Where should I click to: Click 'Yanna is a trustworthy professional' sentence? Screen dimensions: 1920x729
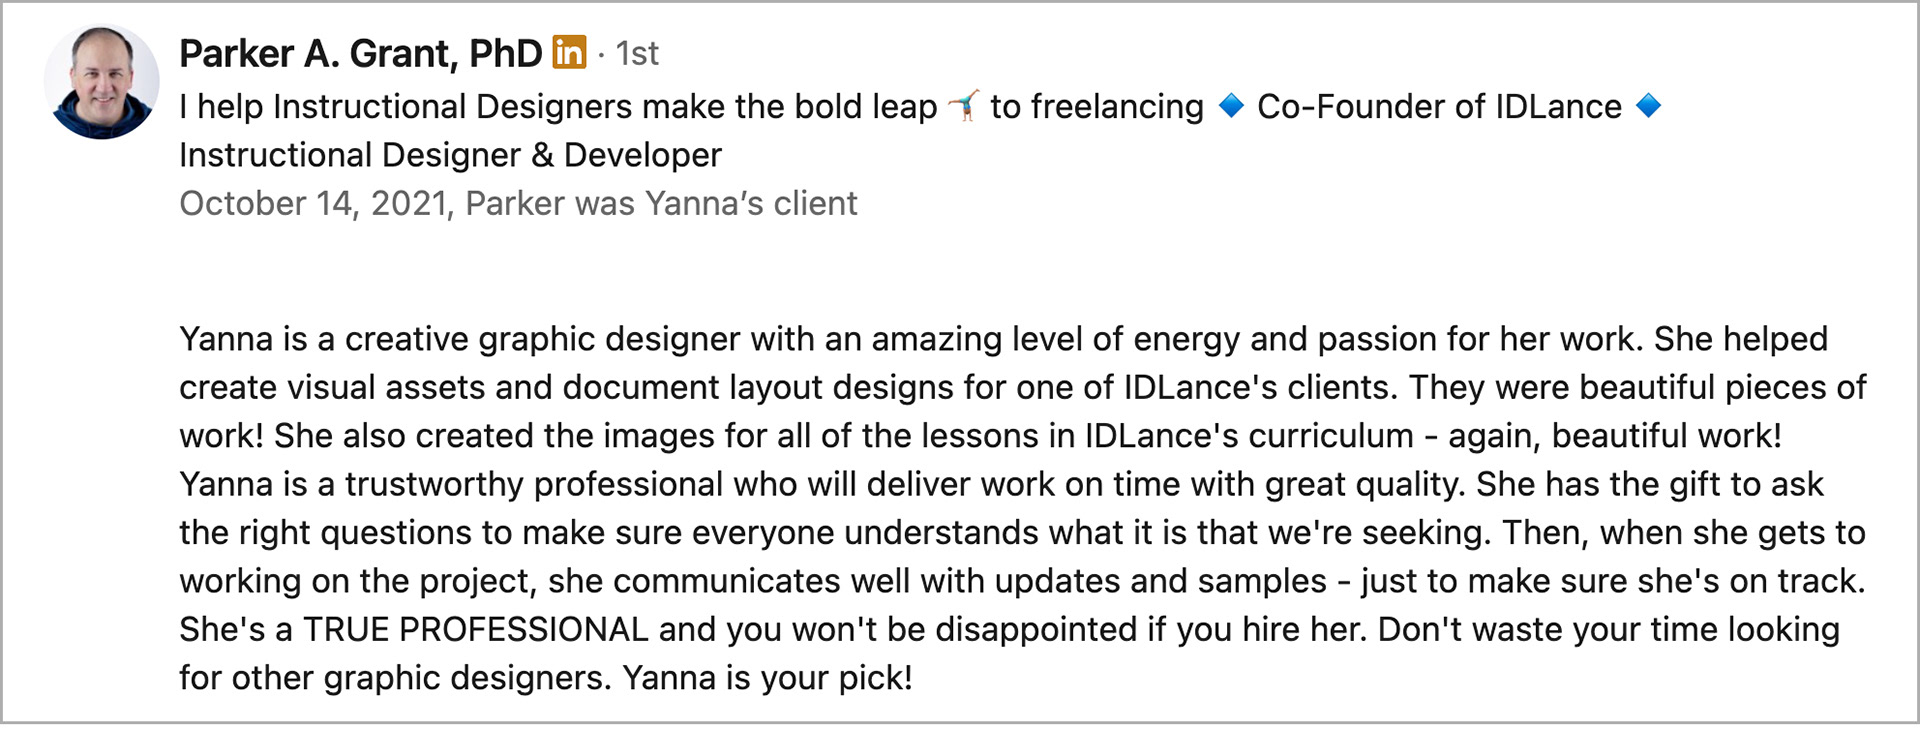[x=450, y=485]
